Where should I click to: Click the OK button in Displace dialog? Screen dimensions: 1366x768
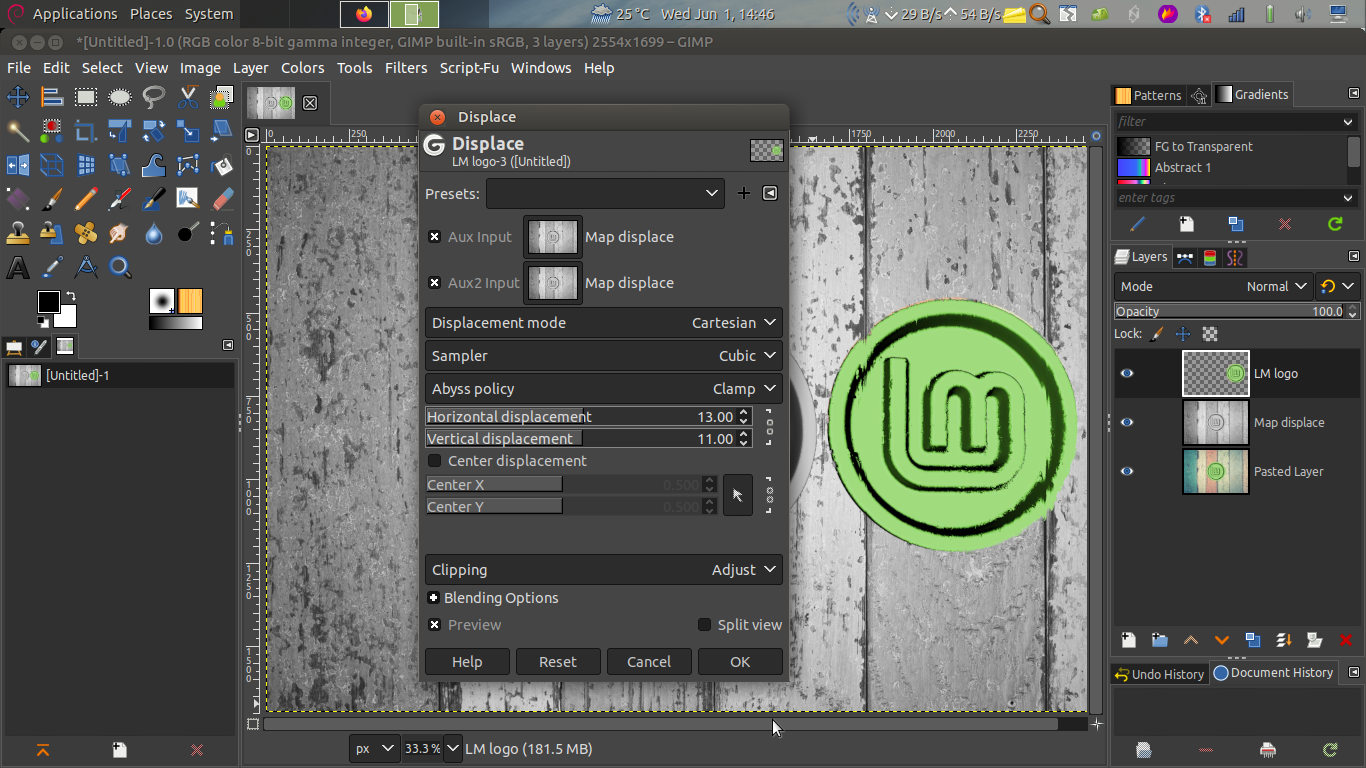740,662
